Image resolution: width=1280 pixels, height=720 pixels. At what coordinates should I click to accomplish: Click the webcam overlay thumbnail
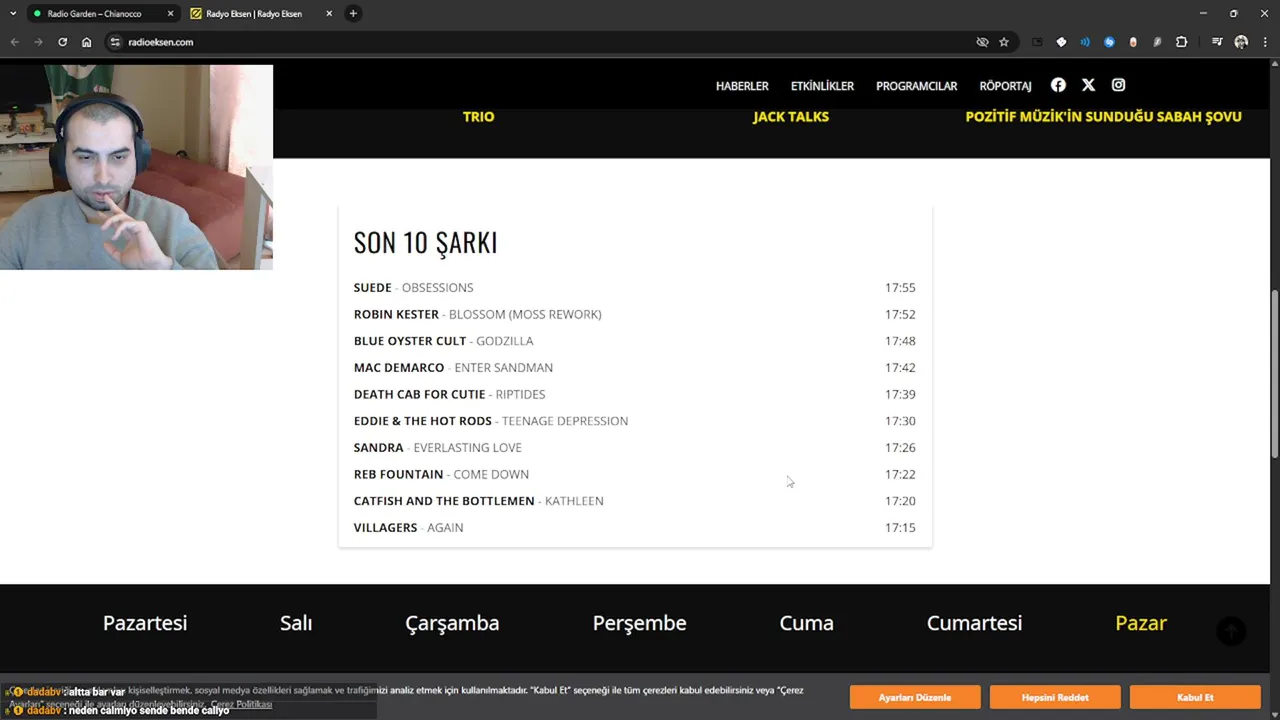(x=136, y=167)
